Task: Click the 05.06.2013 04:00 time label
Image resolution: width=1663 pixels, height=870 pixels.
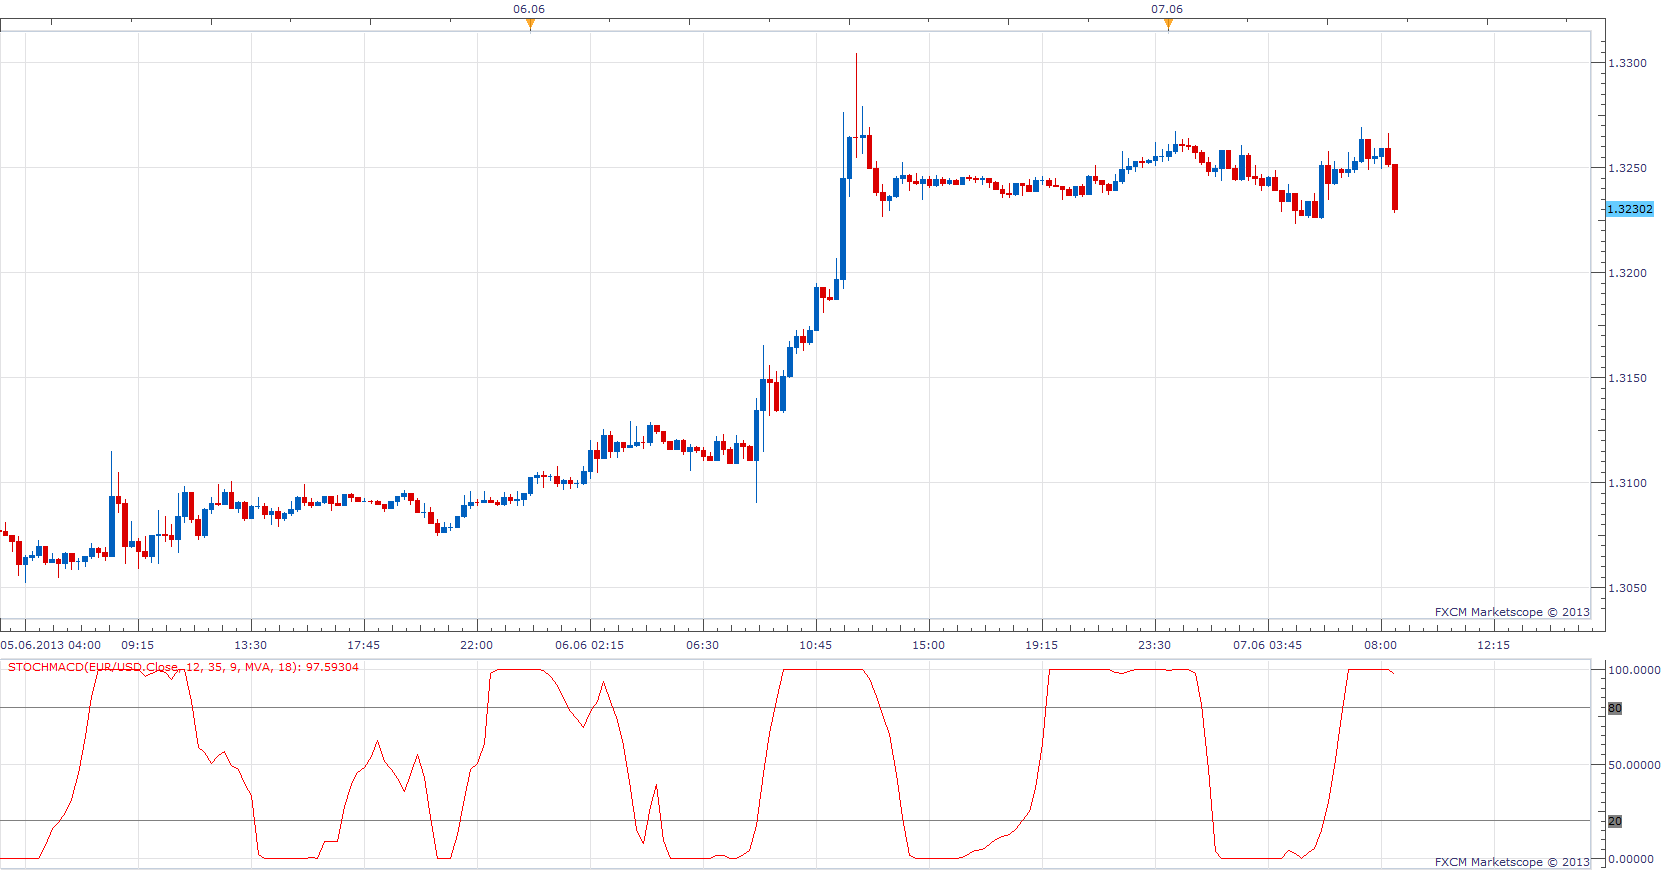Action: [x=51, y=645]
